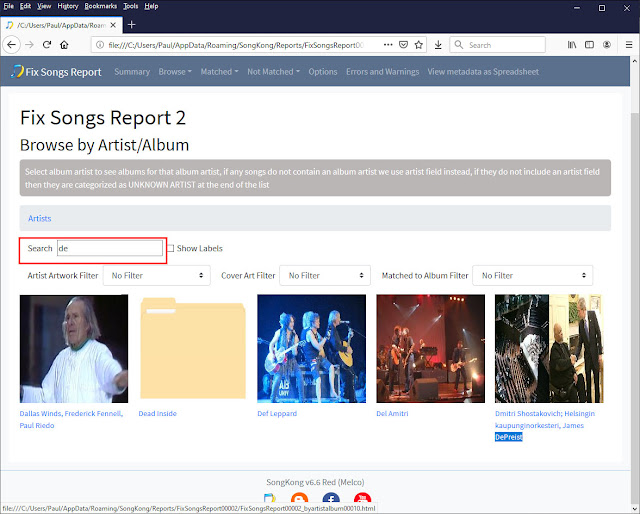This screenshot has width=640, height=514.
Task: Open the Cover Art Filter dropdown
Action: 325,276
